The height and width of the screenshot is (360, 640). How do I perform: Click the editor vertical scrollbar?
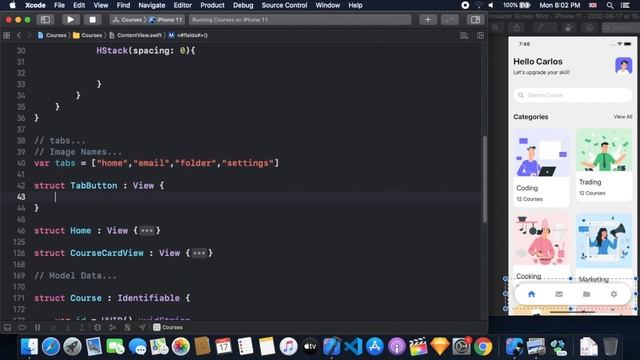pos(484,179)
